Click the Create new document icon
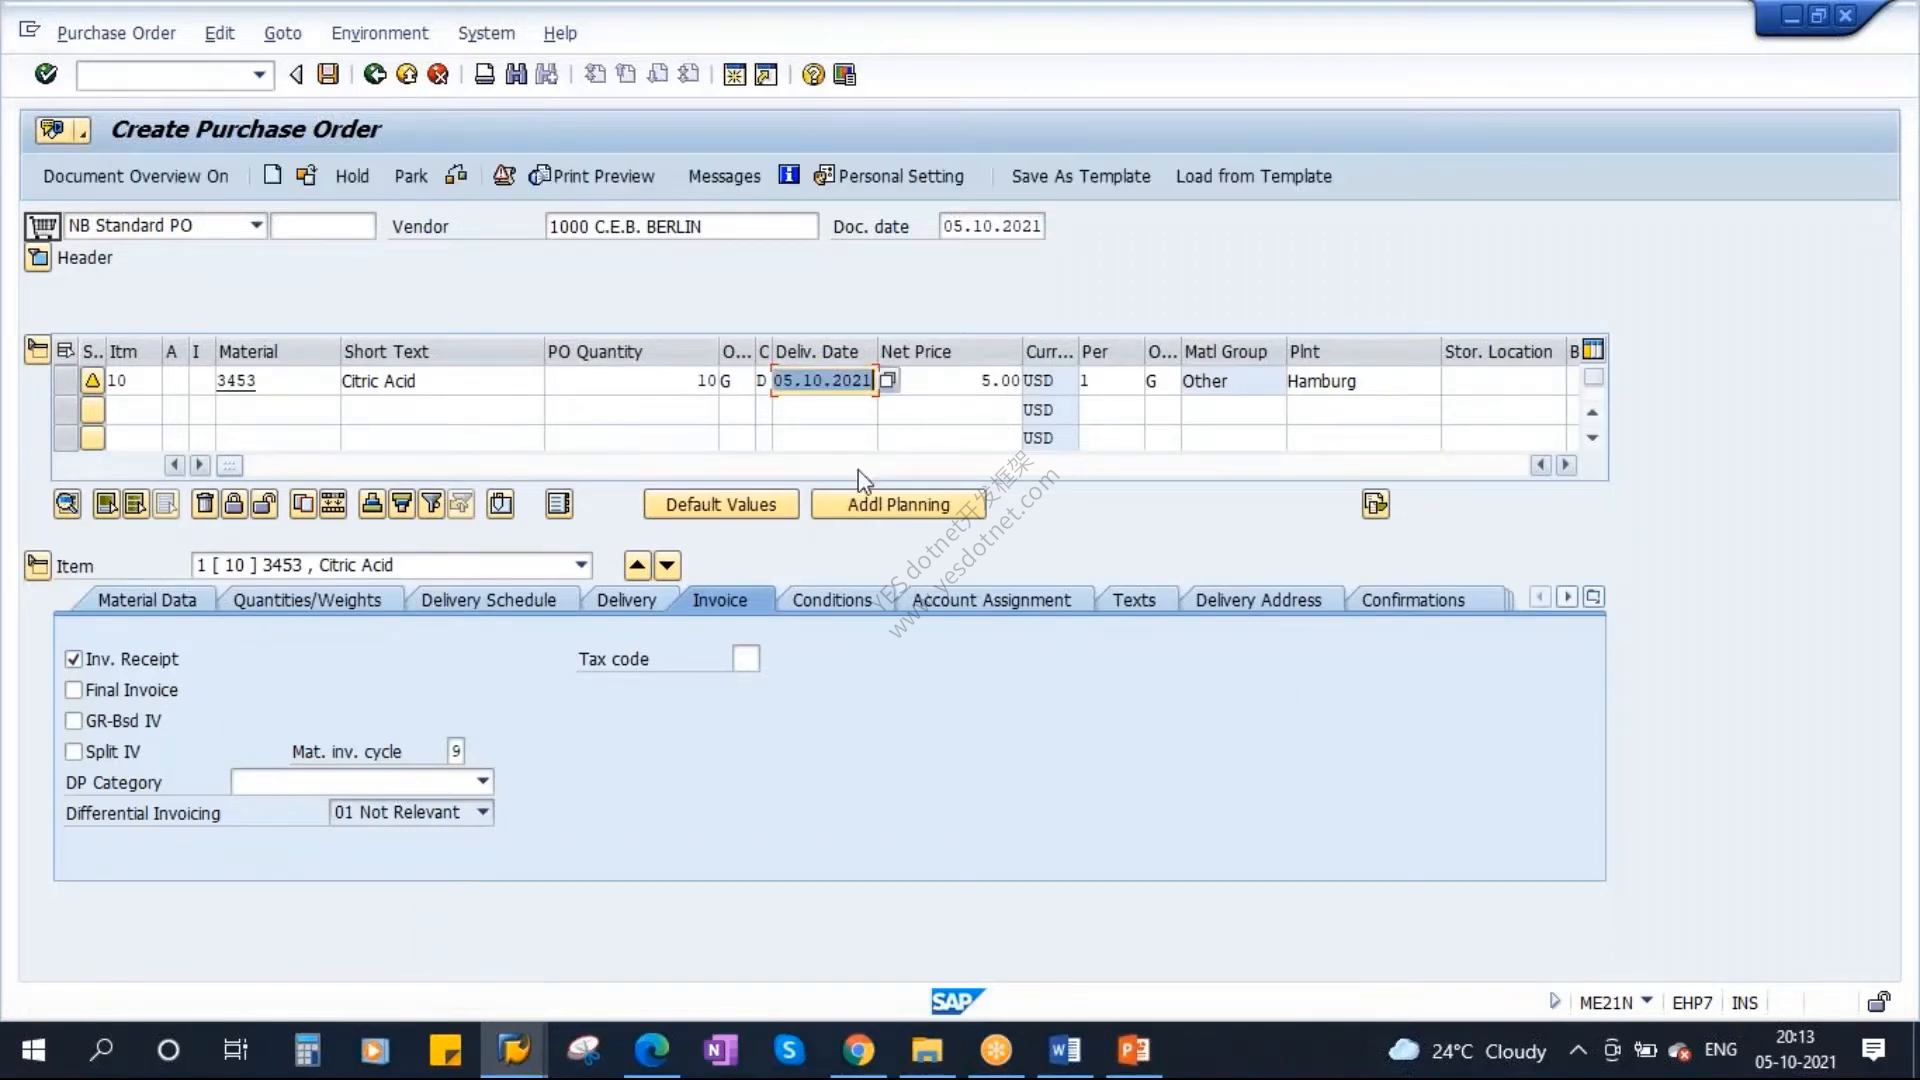This screenshot has width=1920, height=1080. coord(272,175)
